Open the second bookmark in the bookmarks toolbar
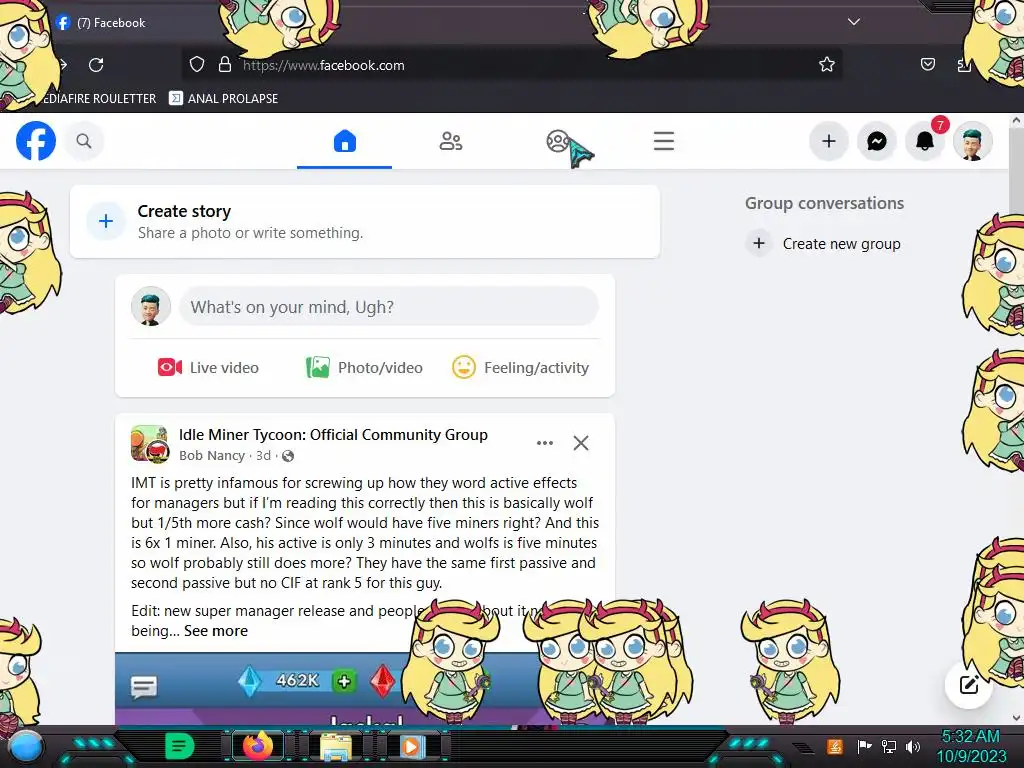 click(x=223, y=99)
